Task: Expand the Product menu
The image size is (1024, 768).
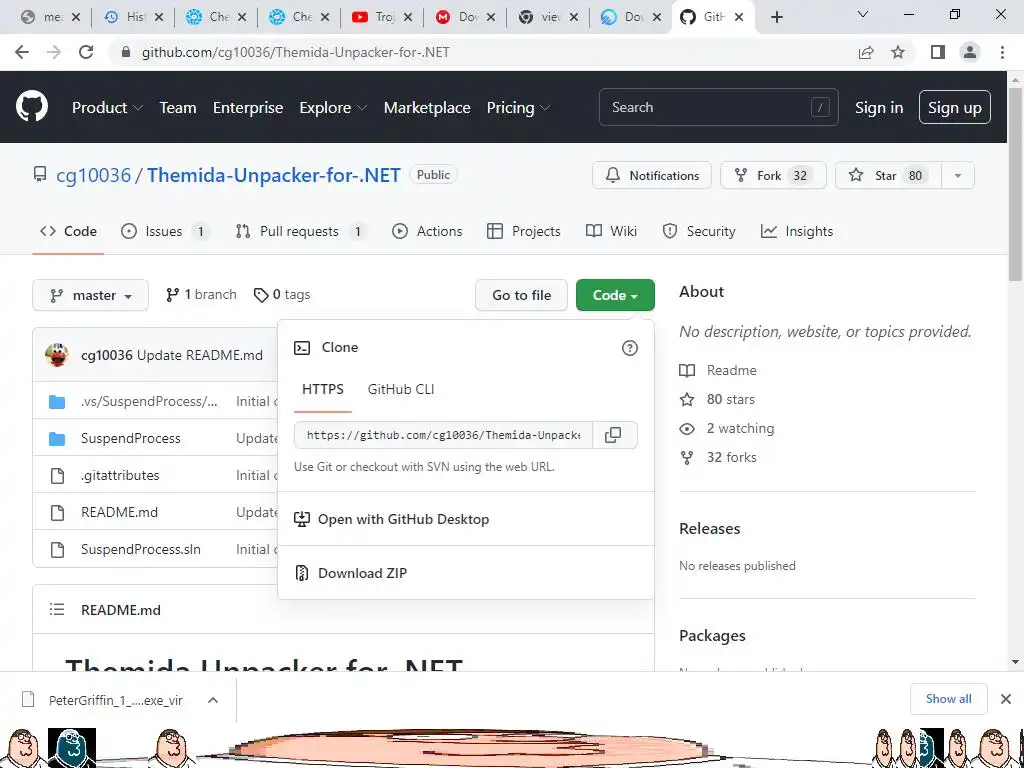Action: (x=108, y=108)
